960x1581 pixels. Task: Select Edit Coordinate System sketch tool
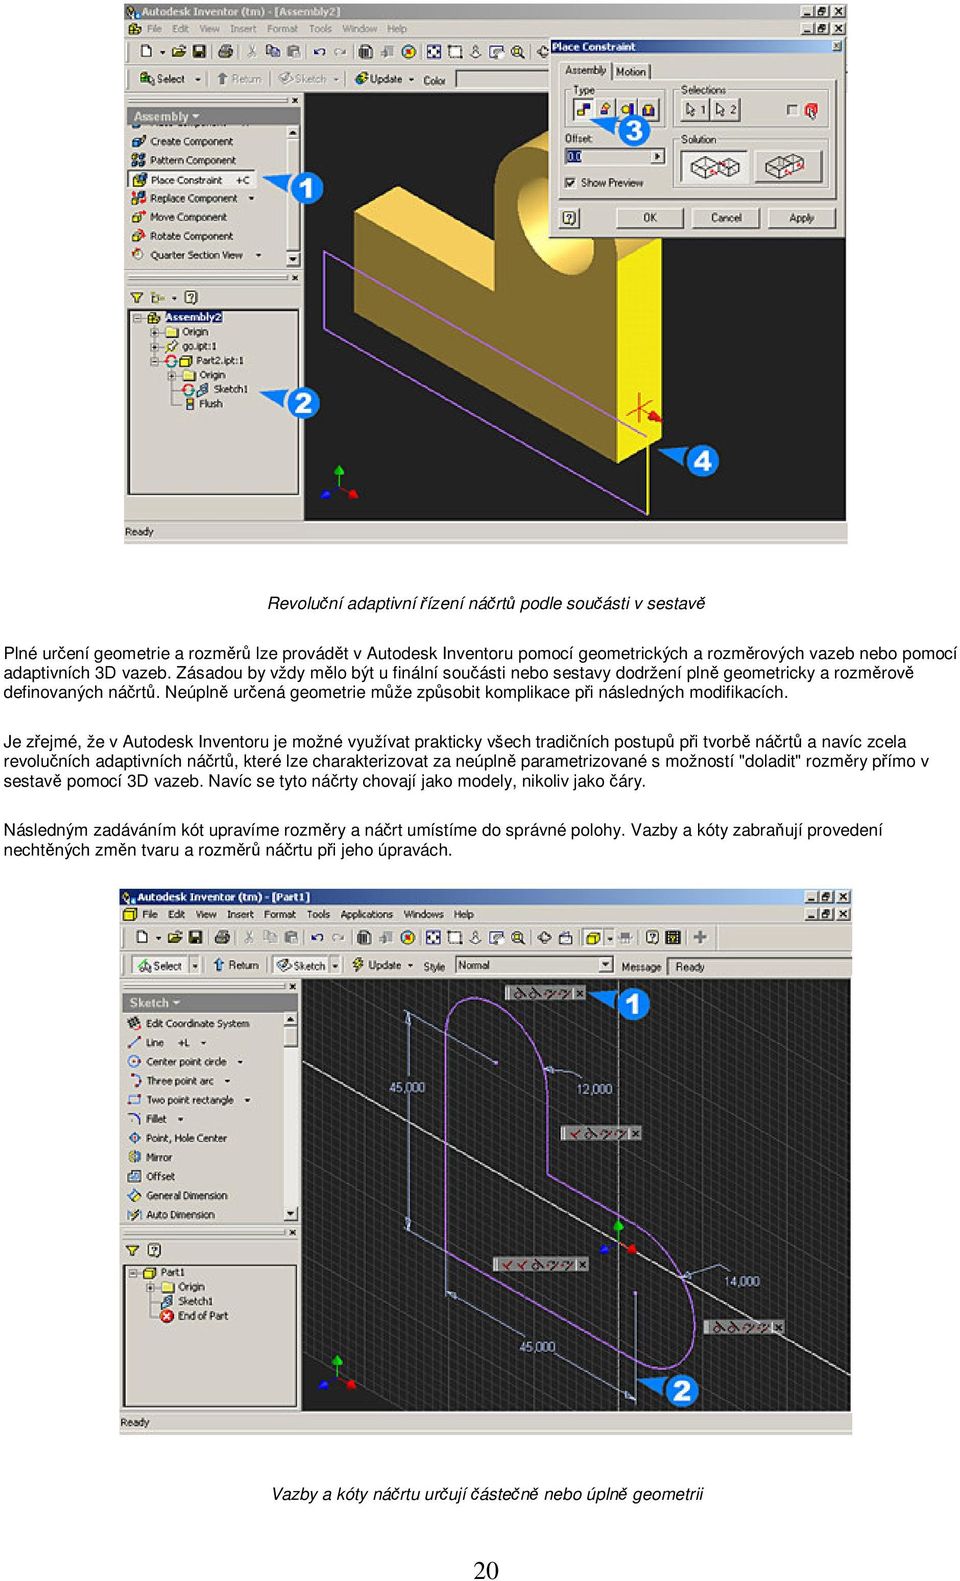pyautogui.click(x=189, y=1023)
